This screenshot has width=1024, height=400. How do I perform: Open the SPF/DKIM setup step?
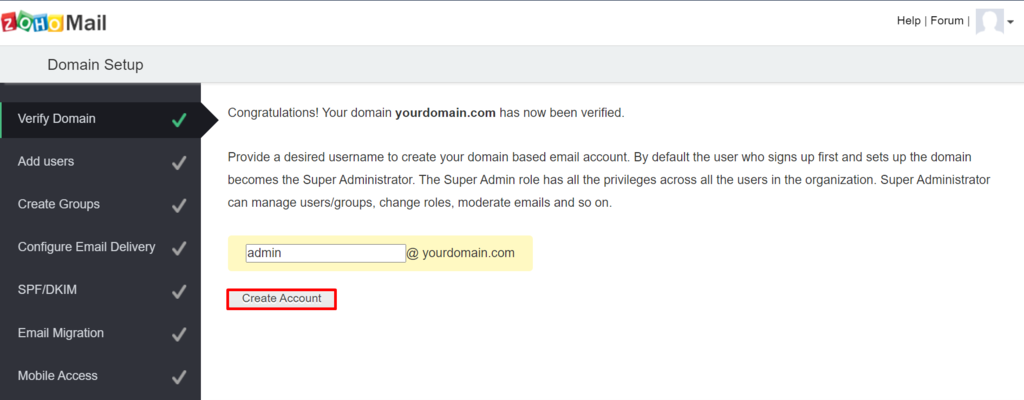coord(47,291)
